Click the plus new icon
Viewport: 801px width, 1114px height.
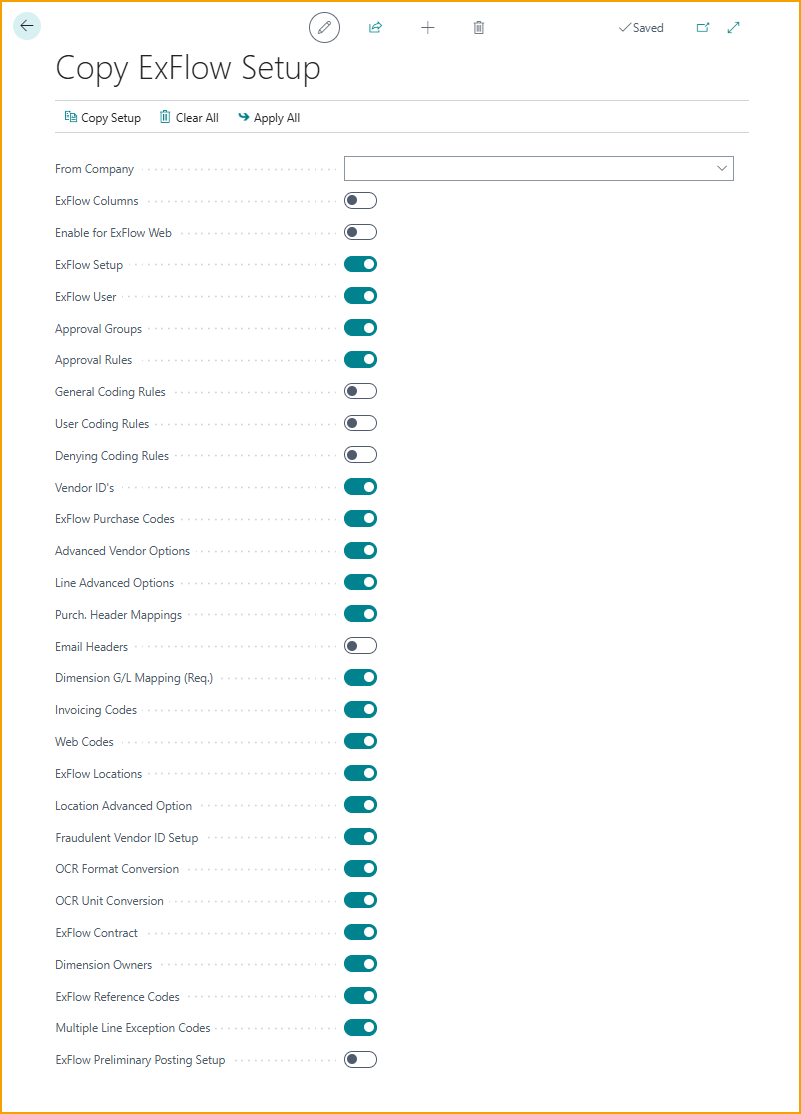pos(428,28)
